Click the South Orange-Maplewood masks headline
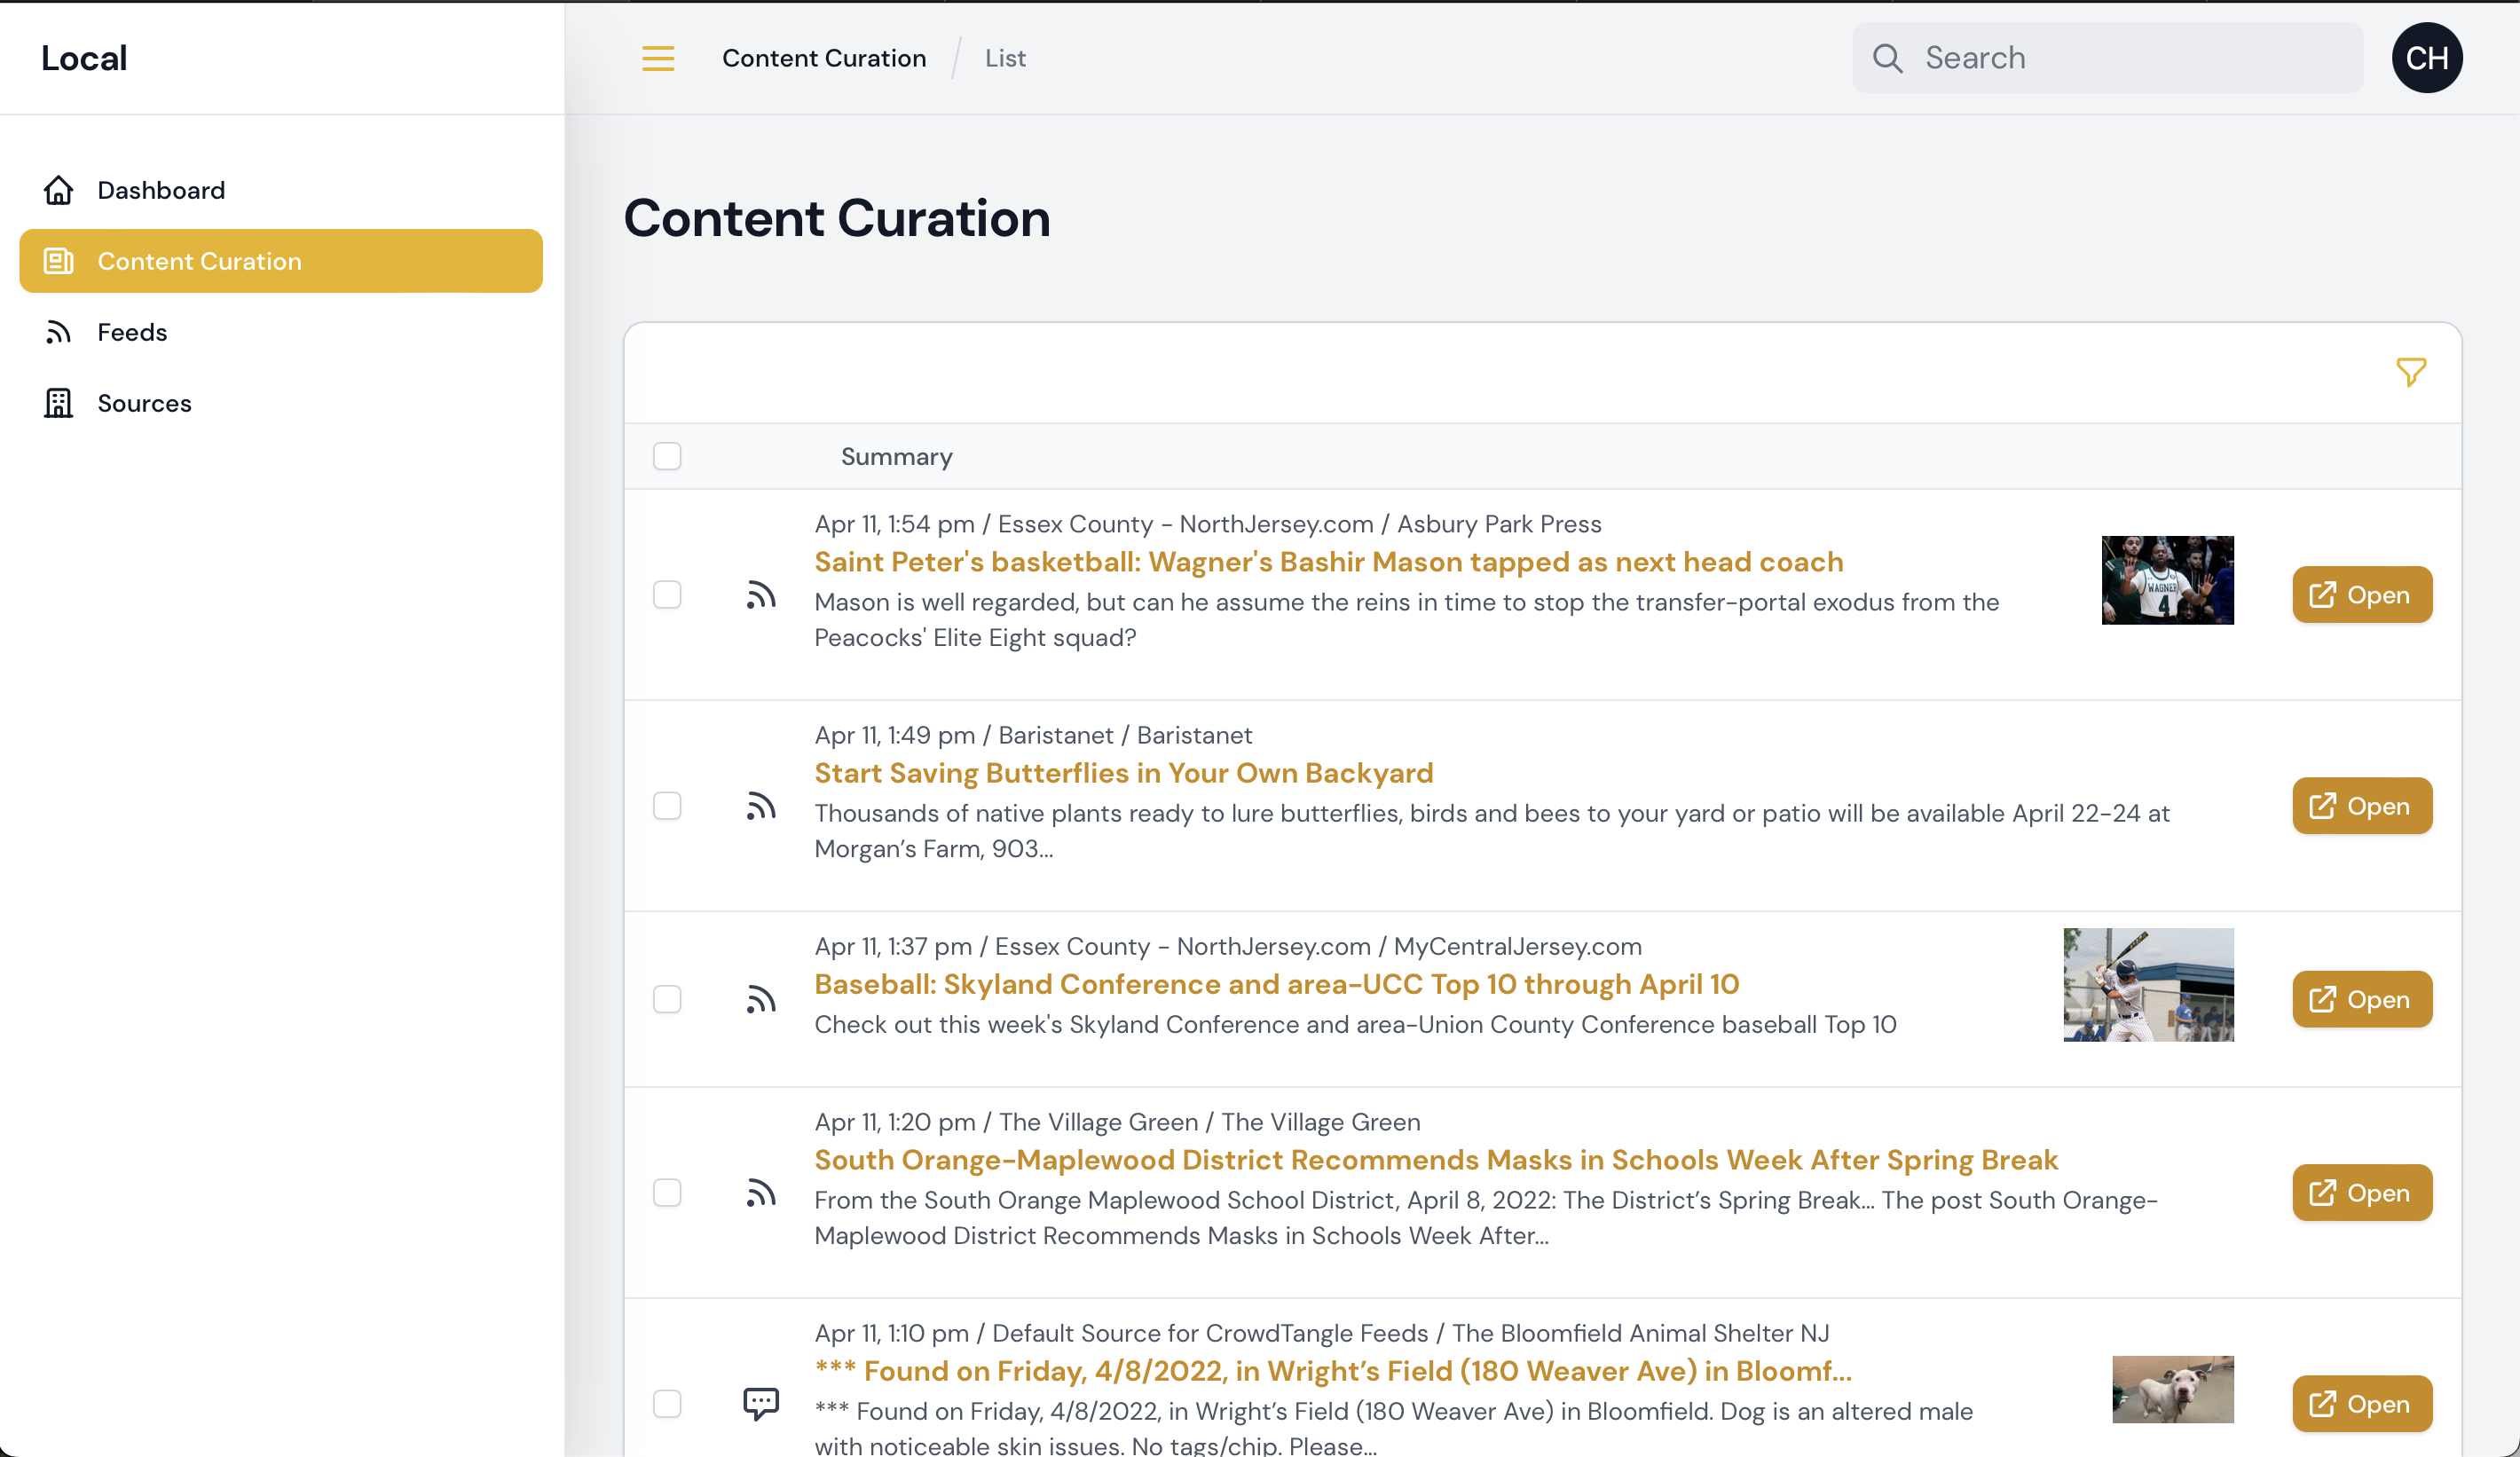The height and width of the screenshot is (1457, 2520). (1435, 1160)
